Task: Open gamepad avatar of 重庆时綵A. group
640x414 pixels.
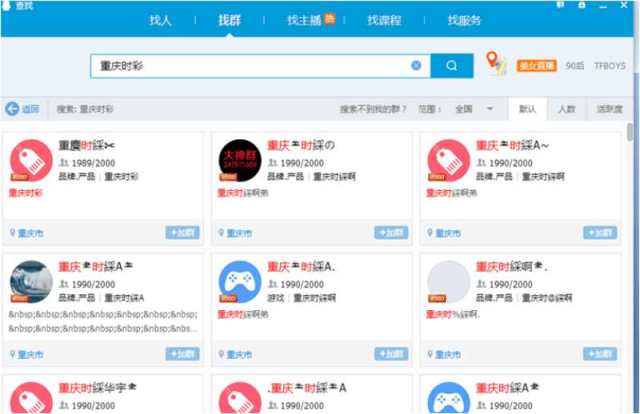Action: click(240, 282)
